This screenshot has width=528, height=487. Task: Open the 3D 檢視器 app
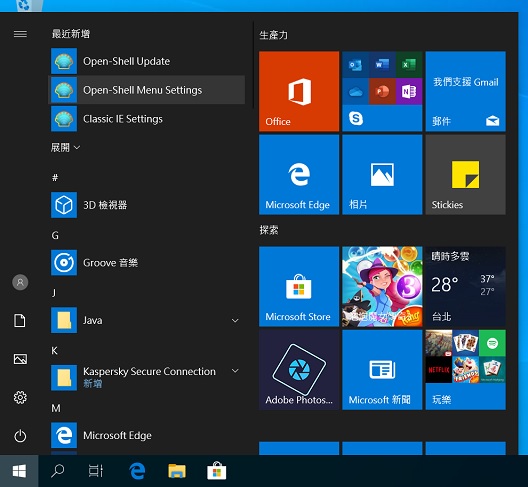point(146,205)
